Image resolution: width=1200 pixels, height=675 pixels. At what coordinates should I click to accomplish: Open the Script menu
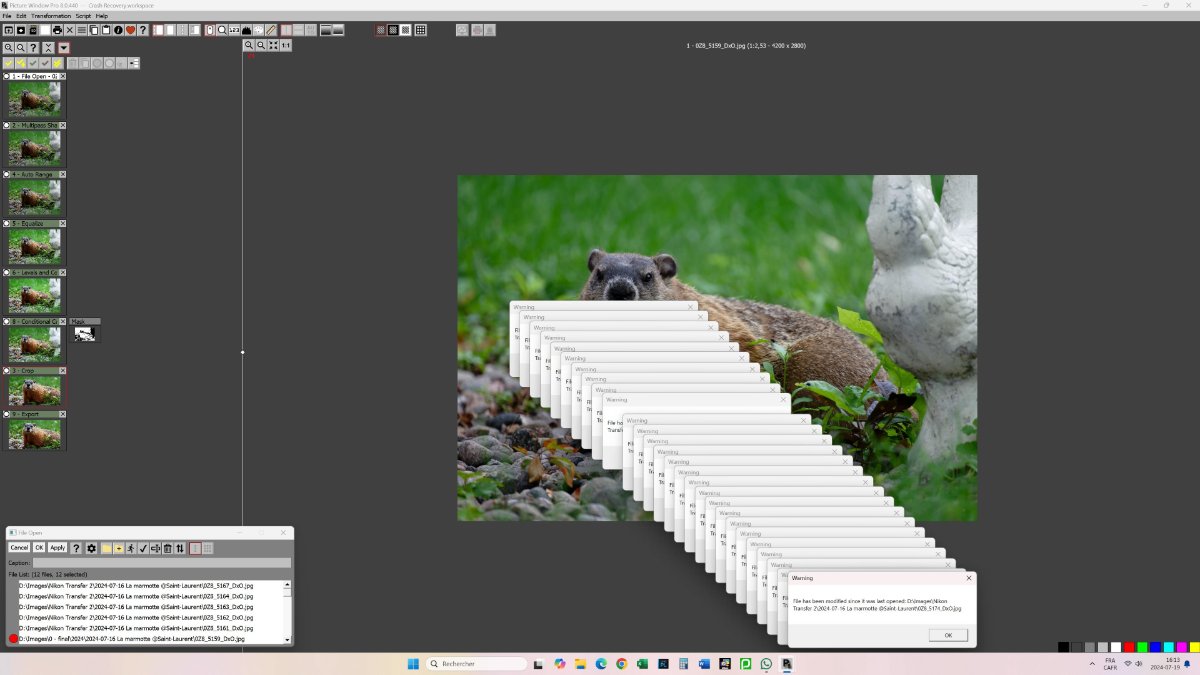tap(83, 16)
